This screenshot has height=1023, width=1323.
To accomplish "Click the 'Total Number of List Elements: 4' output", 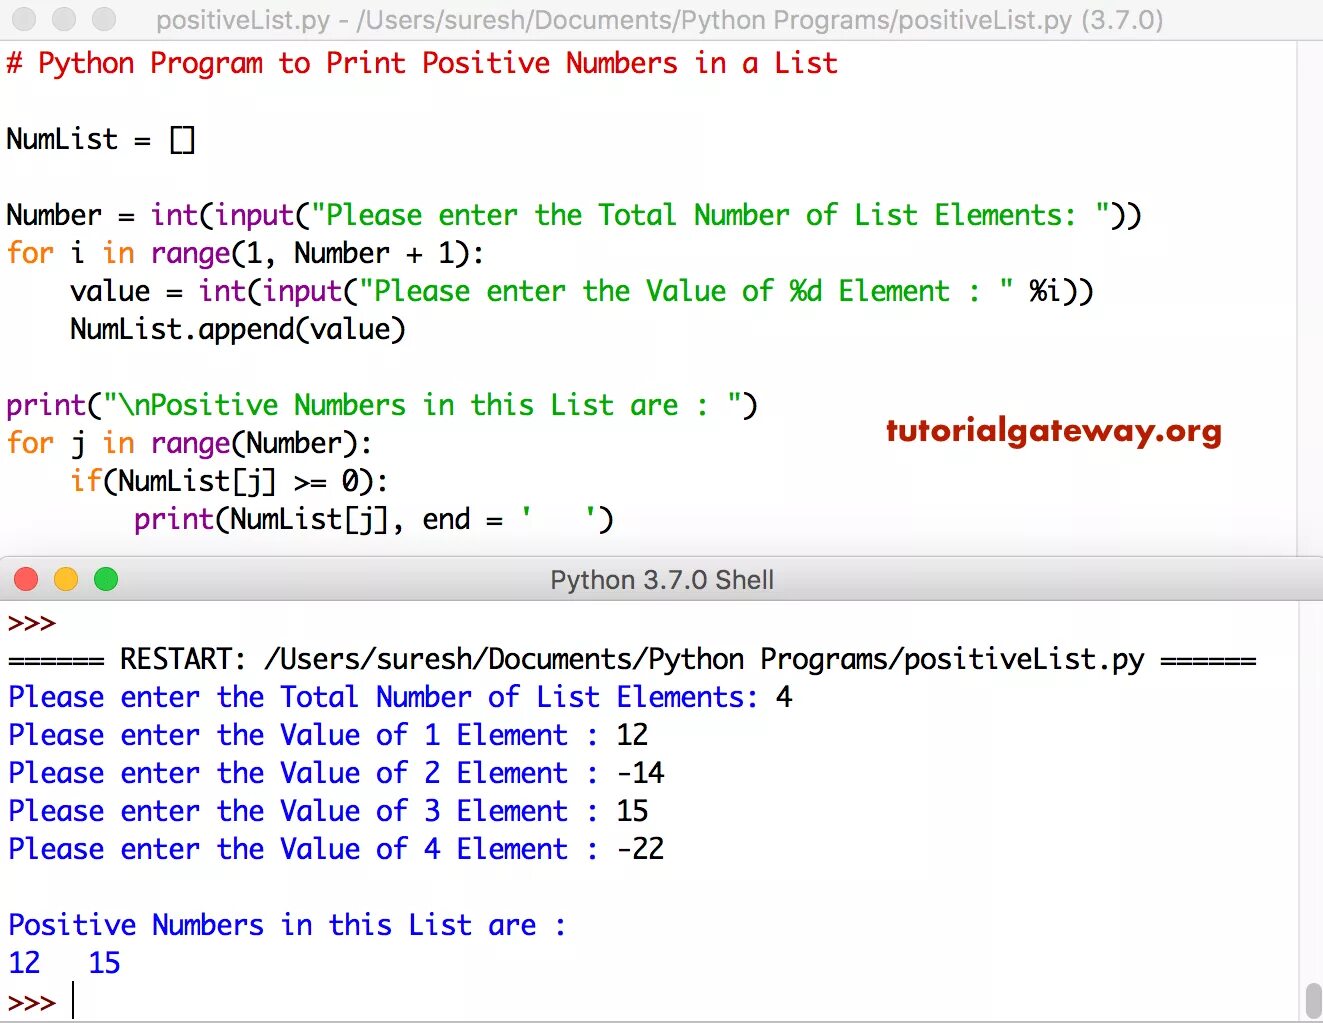I will click(x=400, y=697).
